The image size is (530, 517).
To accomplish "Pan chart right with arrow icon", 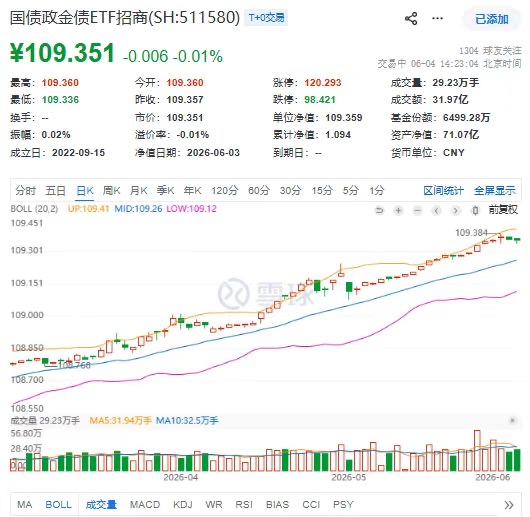I will pyautogui.click(x=455, y=211).
